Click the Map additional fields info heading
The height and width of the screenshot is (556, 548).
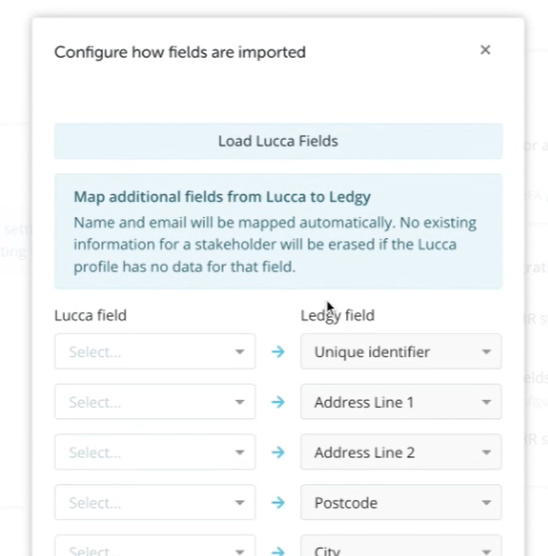(222, 197)
